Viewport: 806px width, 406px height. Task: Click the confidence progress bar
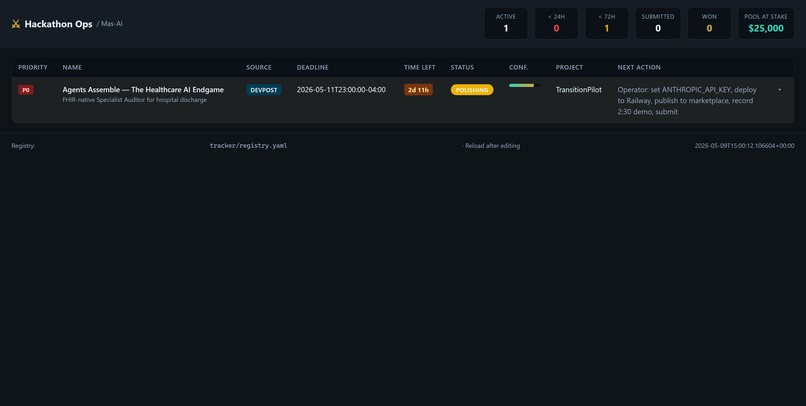(524, 85)
